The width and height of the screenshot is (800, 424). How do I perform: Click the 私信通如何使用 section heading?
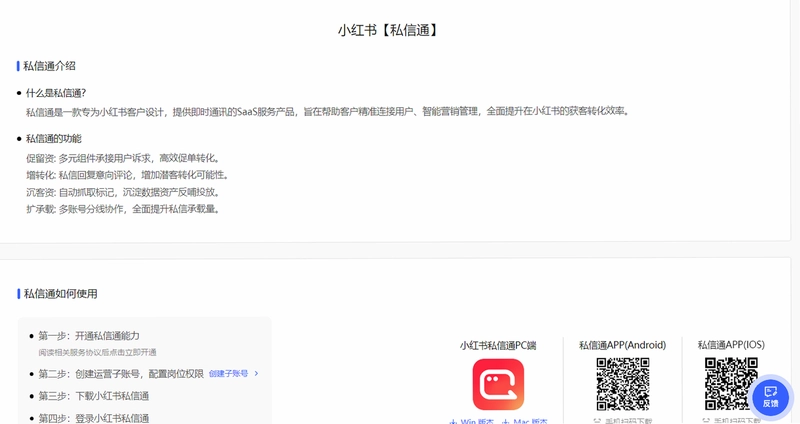pos(60,293)
